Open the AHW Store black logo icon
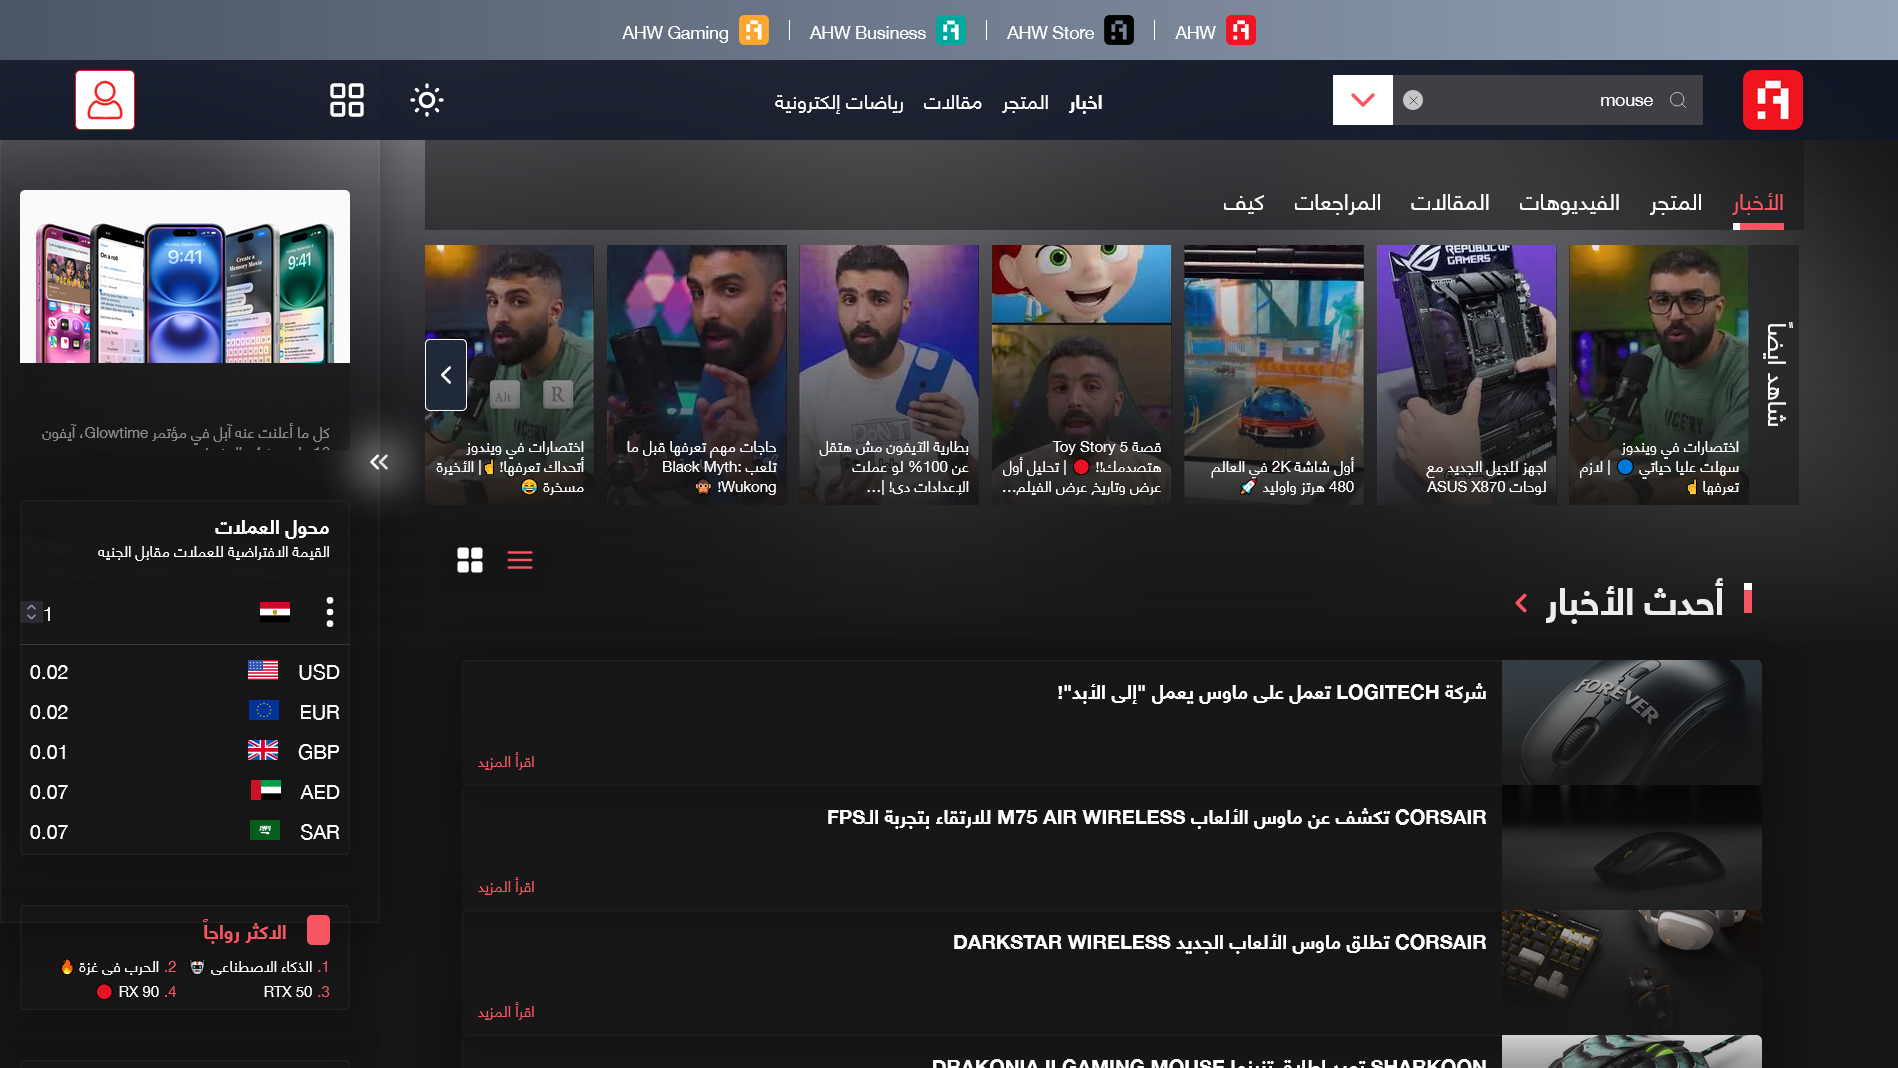This screenshot has width=1898, height=1068. pyautogui.click(x=1119, y=31)
